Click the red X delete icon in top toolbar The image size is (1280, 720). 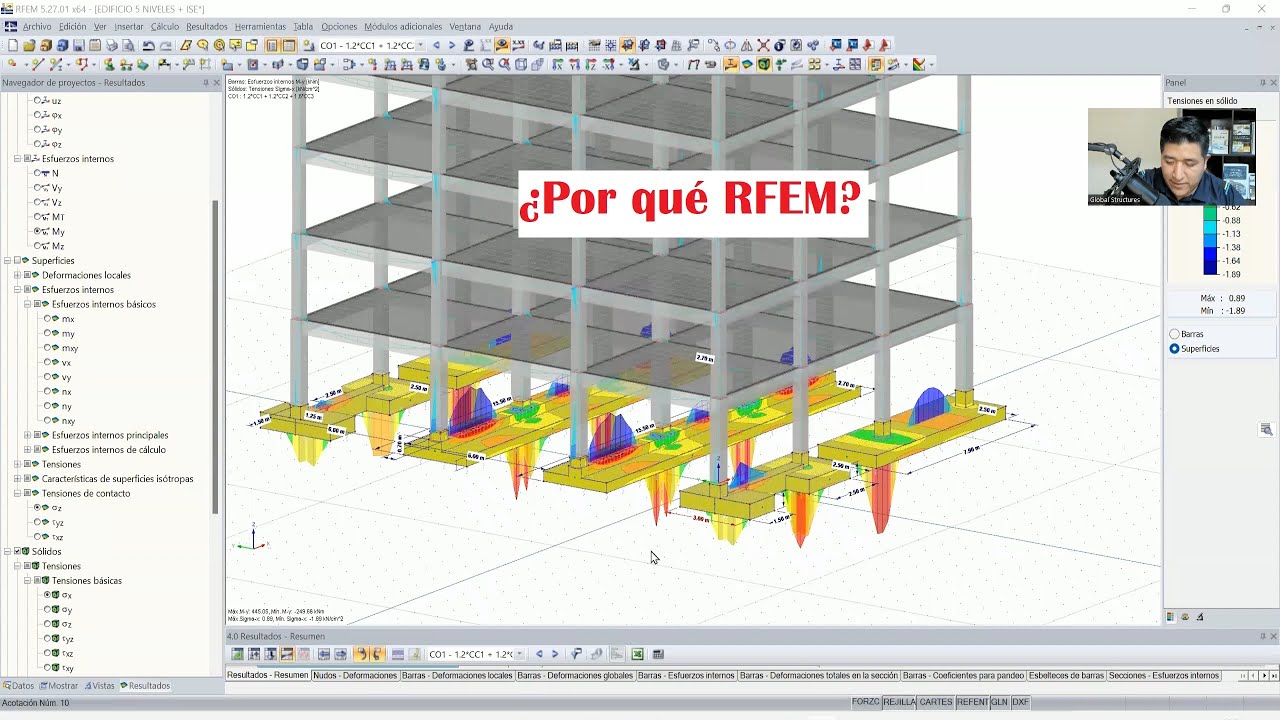[763, 45]
